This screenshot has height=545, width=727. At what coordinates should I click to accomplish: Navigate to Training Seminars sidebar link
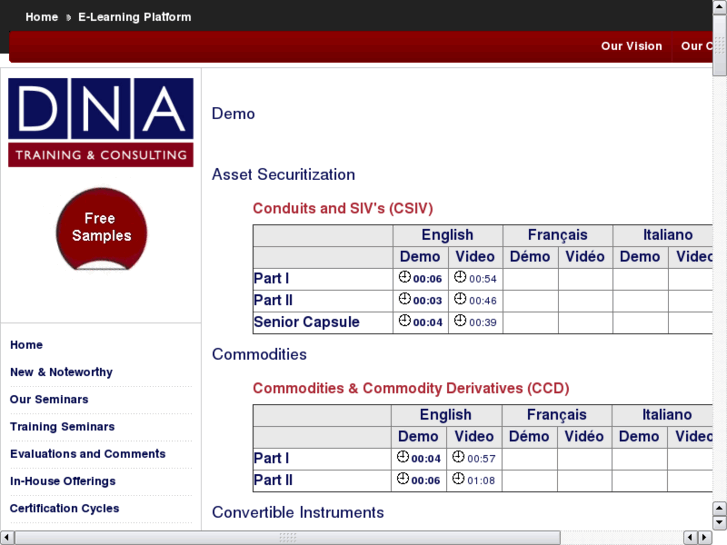click(62, 427)
